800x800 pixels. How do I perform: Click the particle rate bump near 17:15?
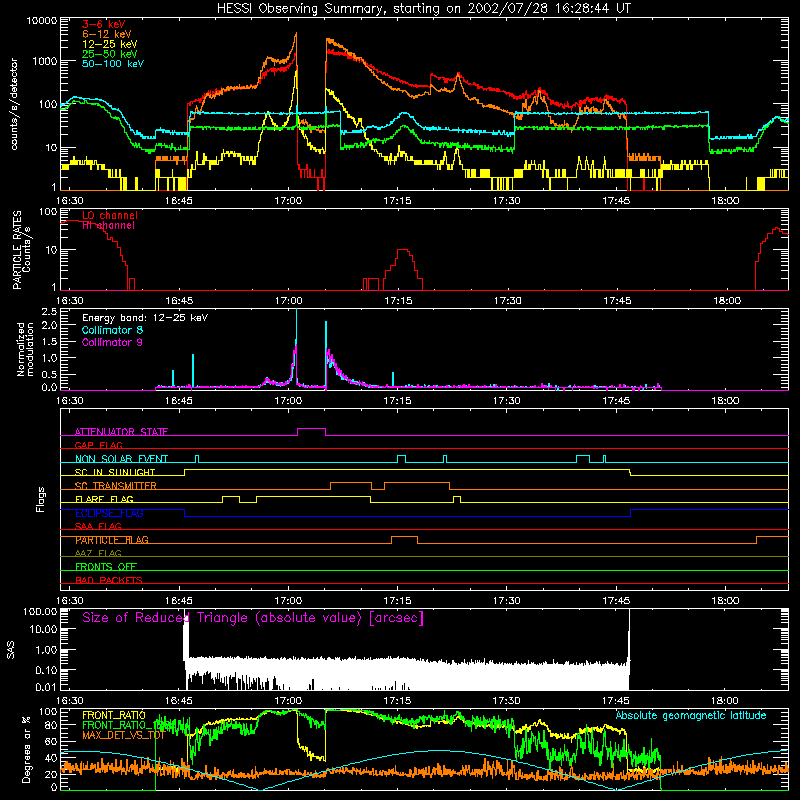pyautogui.click(x=403, y=269)
